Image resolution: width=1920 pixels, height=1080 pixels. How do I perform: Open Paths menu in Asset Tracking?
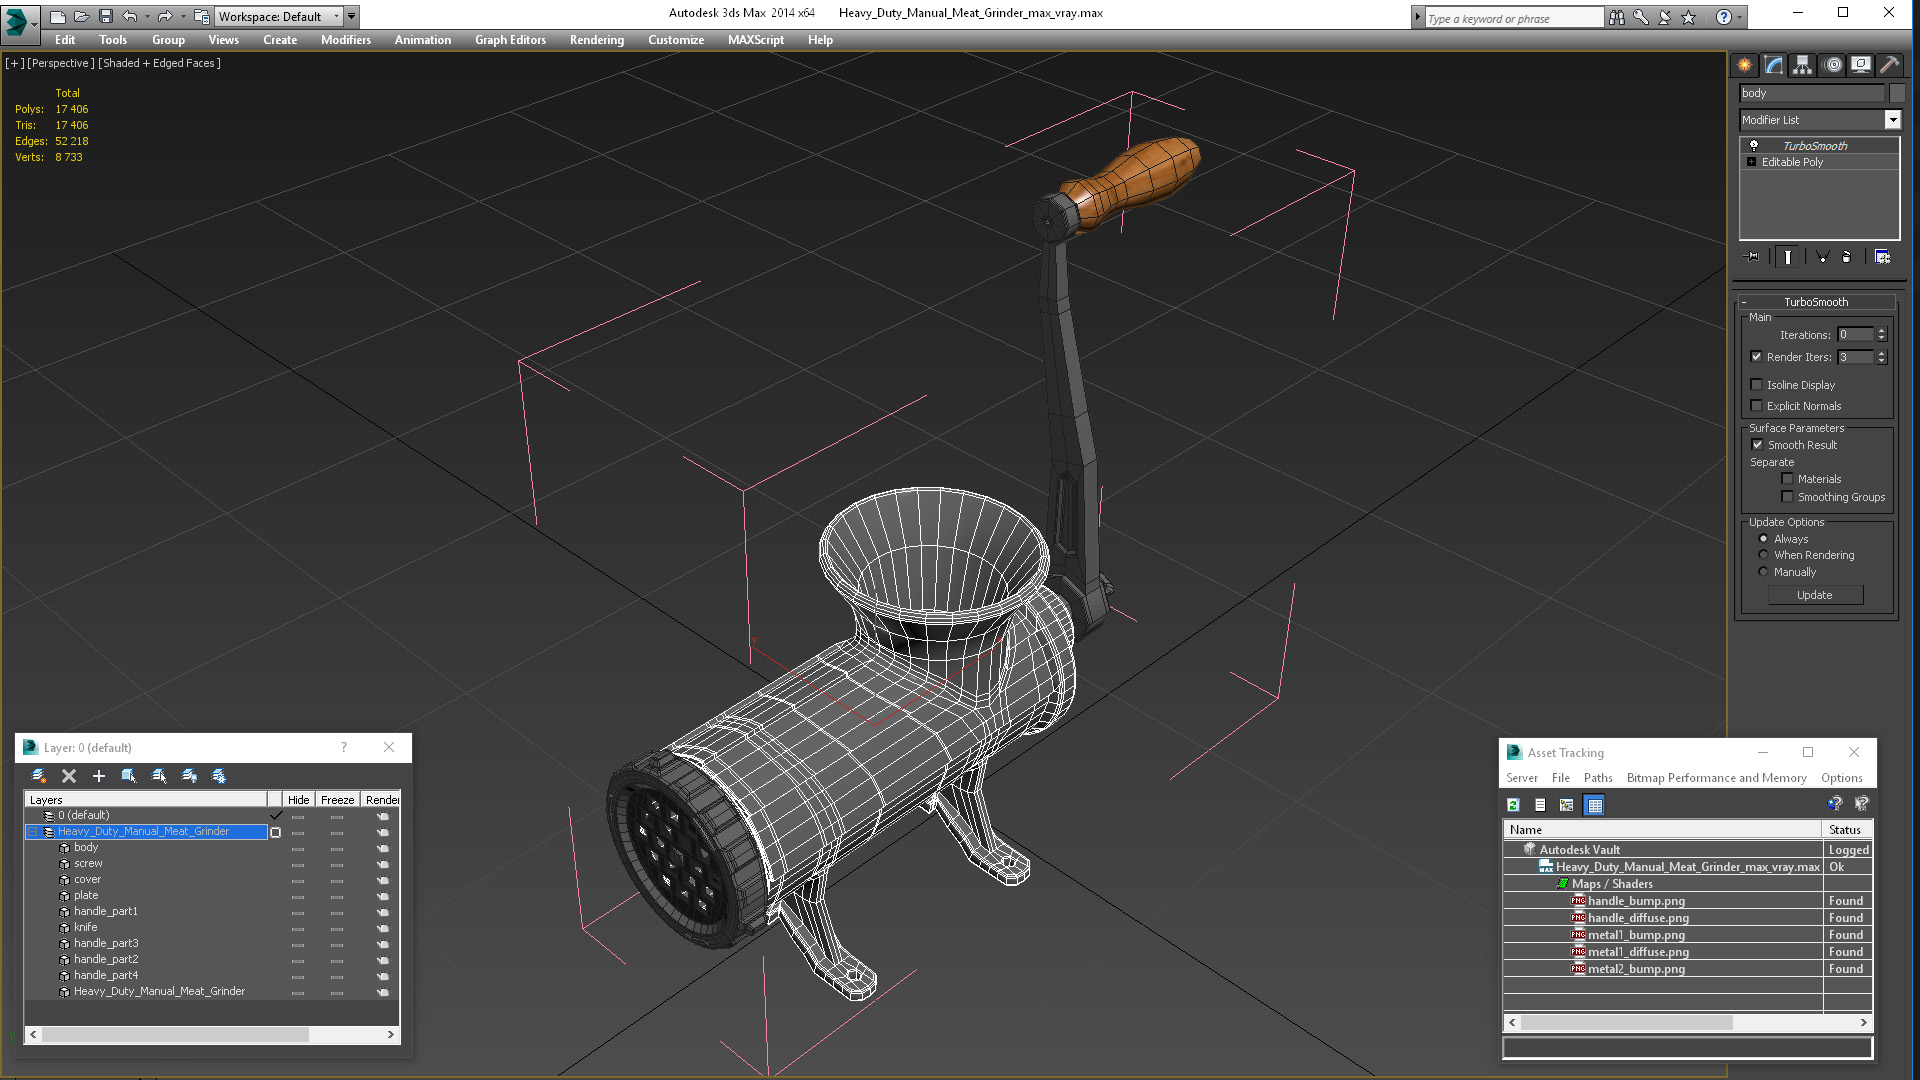[x=1597, y=778]
